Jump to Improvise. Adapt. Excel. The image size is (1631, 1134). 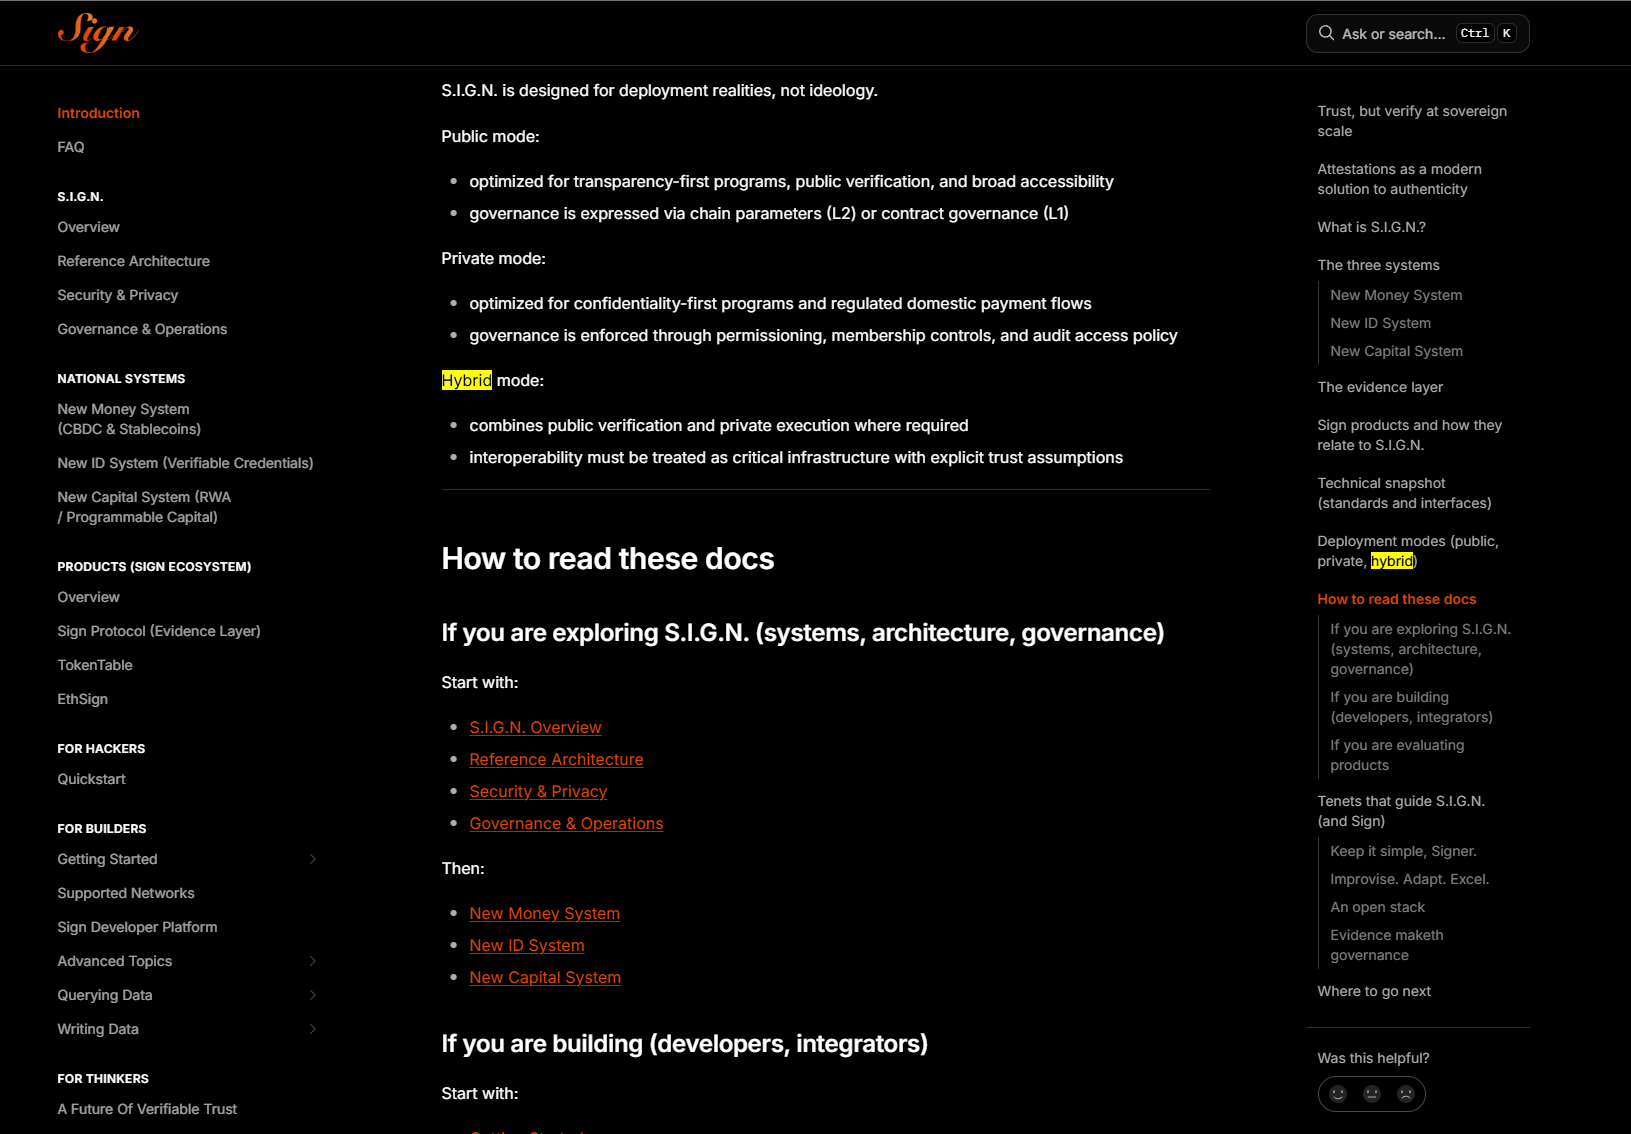(x=1409, y=879)
